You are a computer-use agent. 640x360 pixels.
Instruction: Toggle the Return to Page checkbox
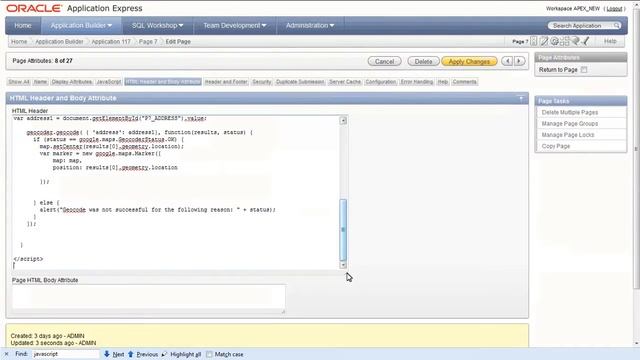point(584,70)
